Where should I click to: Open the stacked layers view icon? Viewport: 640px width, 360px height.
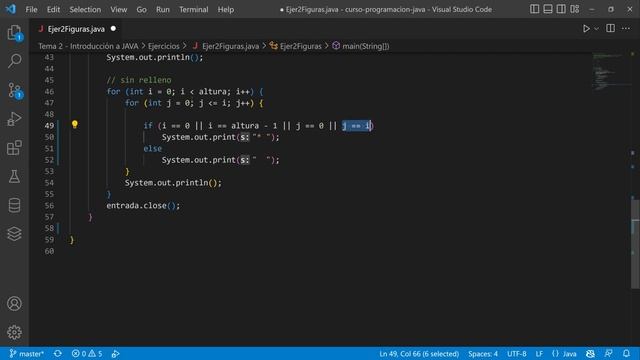(14, 233)
